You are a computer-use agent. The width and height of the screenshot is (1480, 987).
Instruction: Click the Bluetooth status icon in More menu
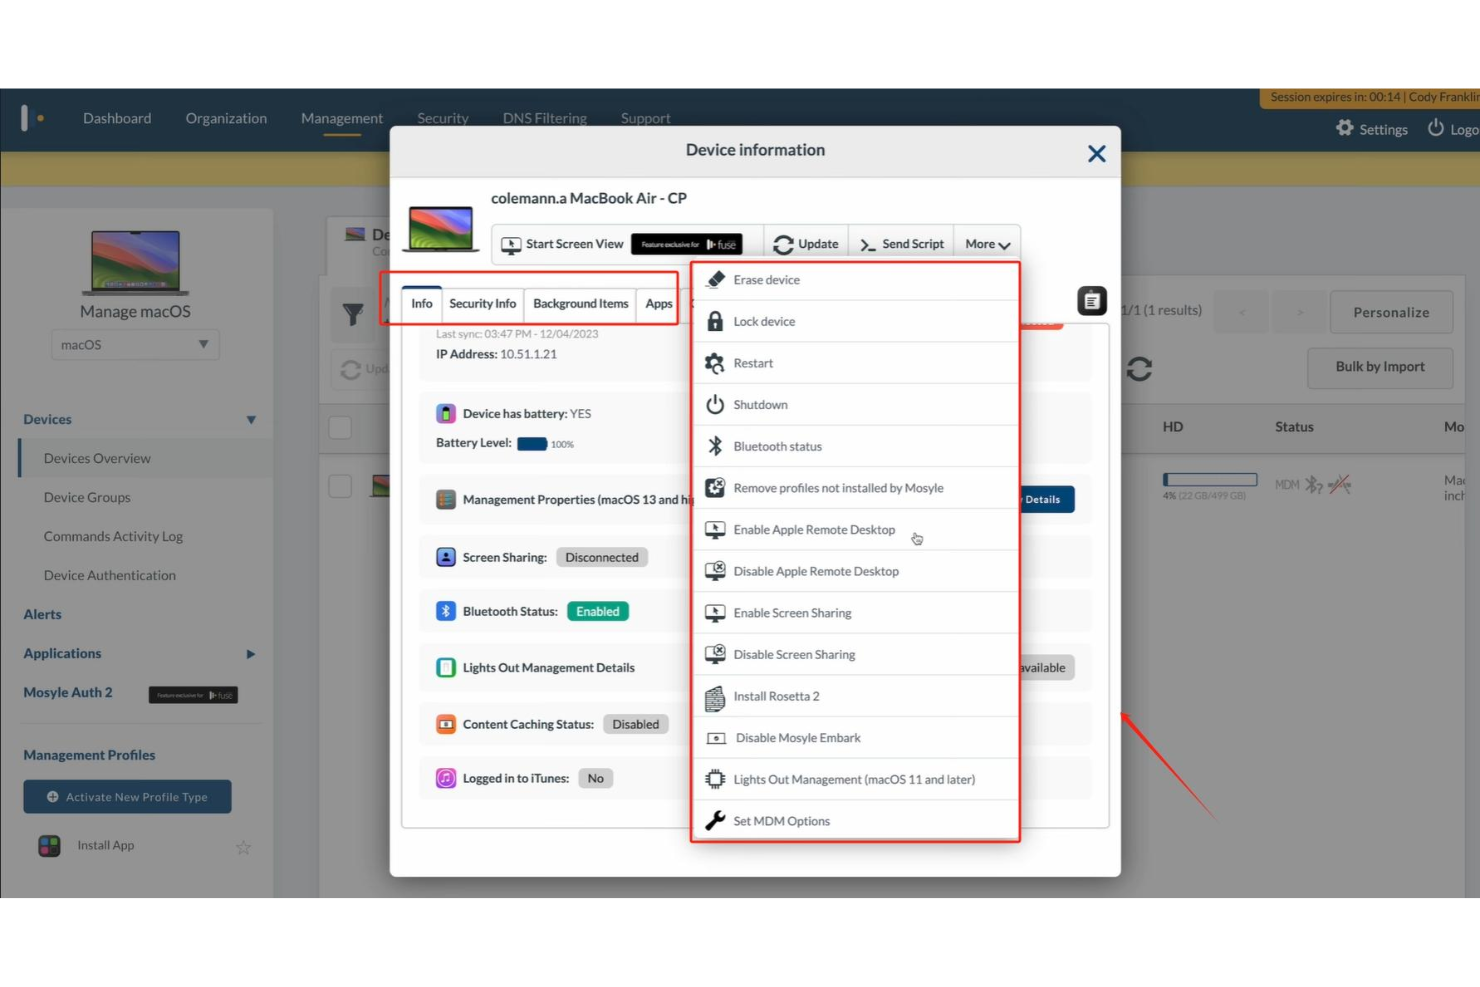tap(715, 446)
